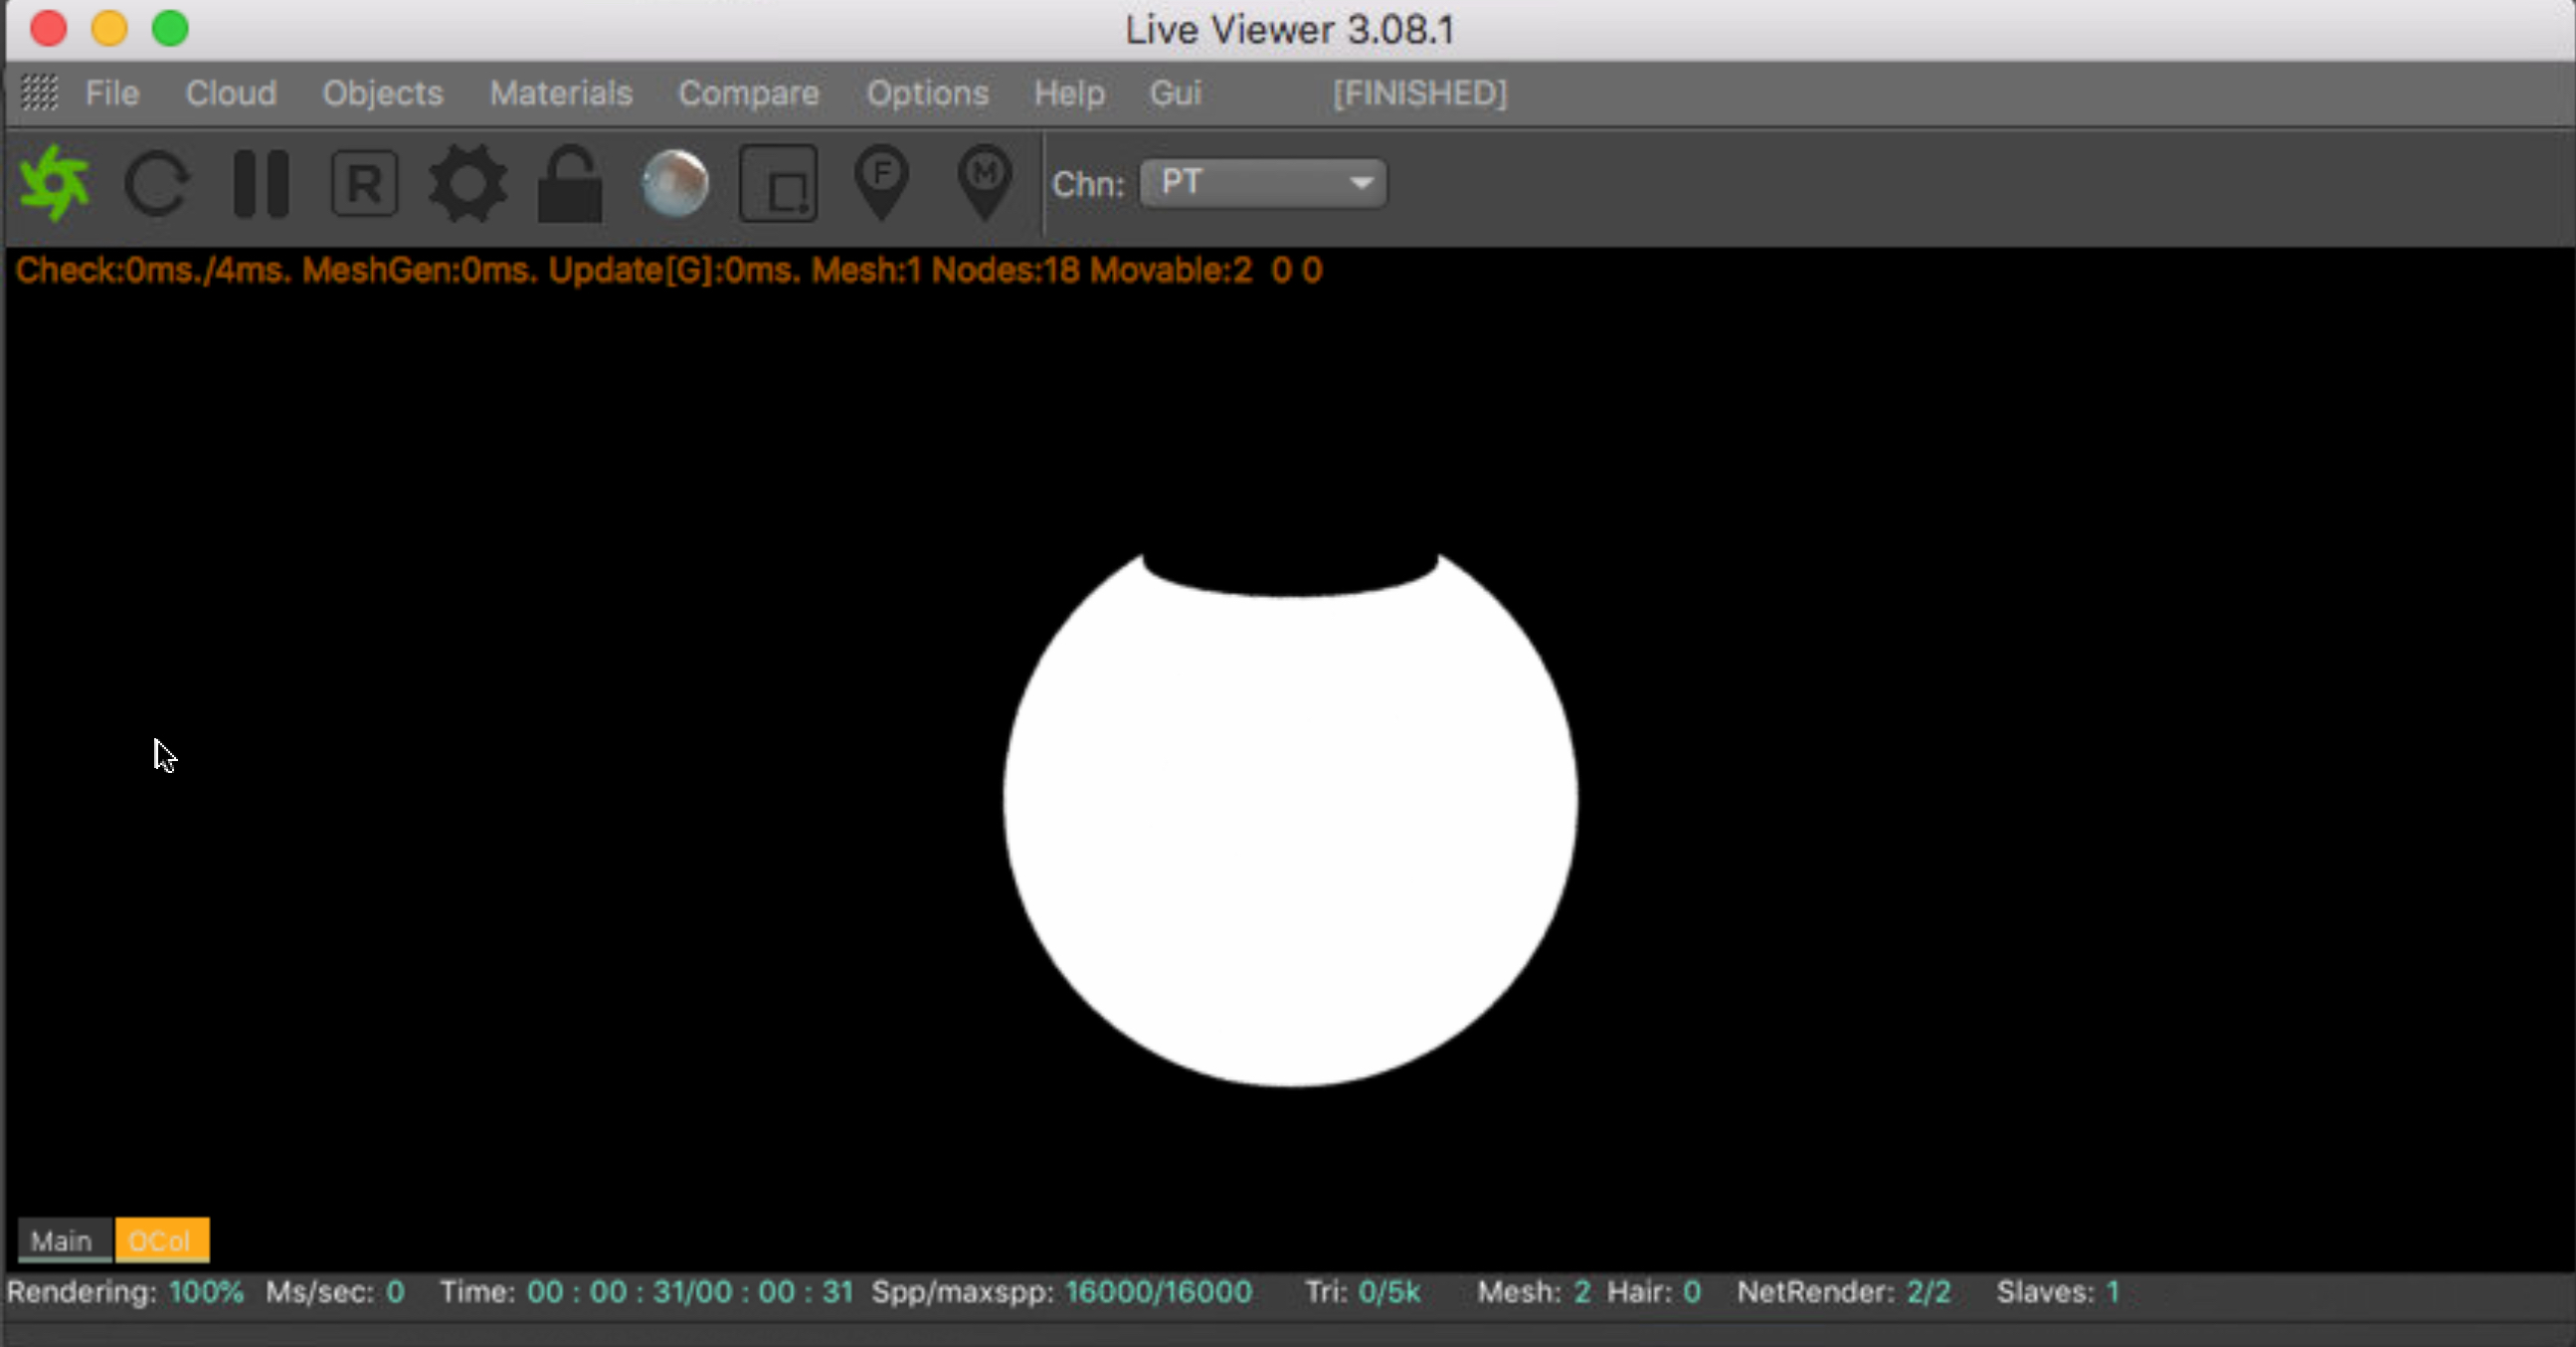This screenshot has height=1347, width=2576.
Task: Click the green Octane send scene icon
Action: click(x=55, y=183)
